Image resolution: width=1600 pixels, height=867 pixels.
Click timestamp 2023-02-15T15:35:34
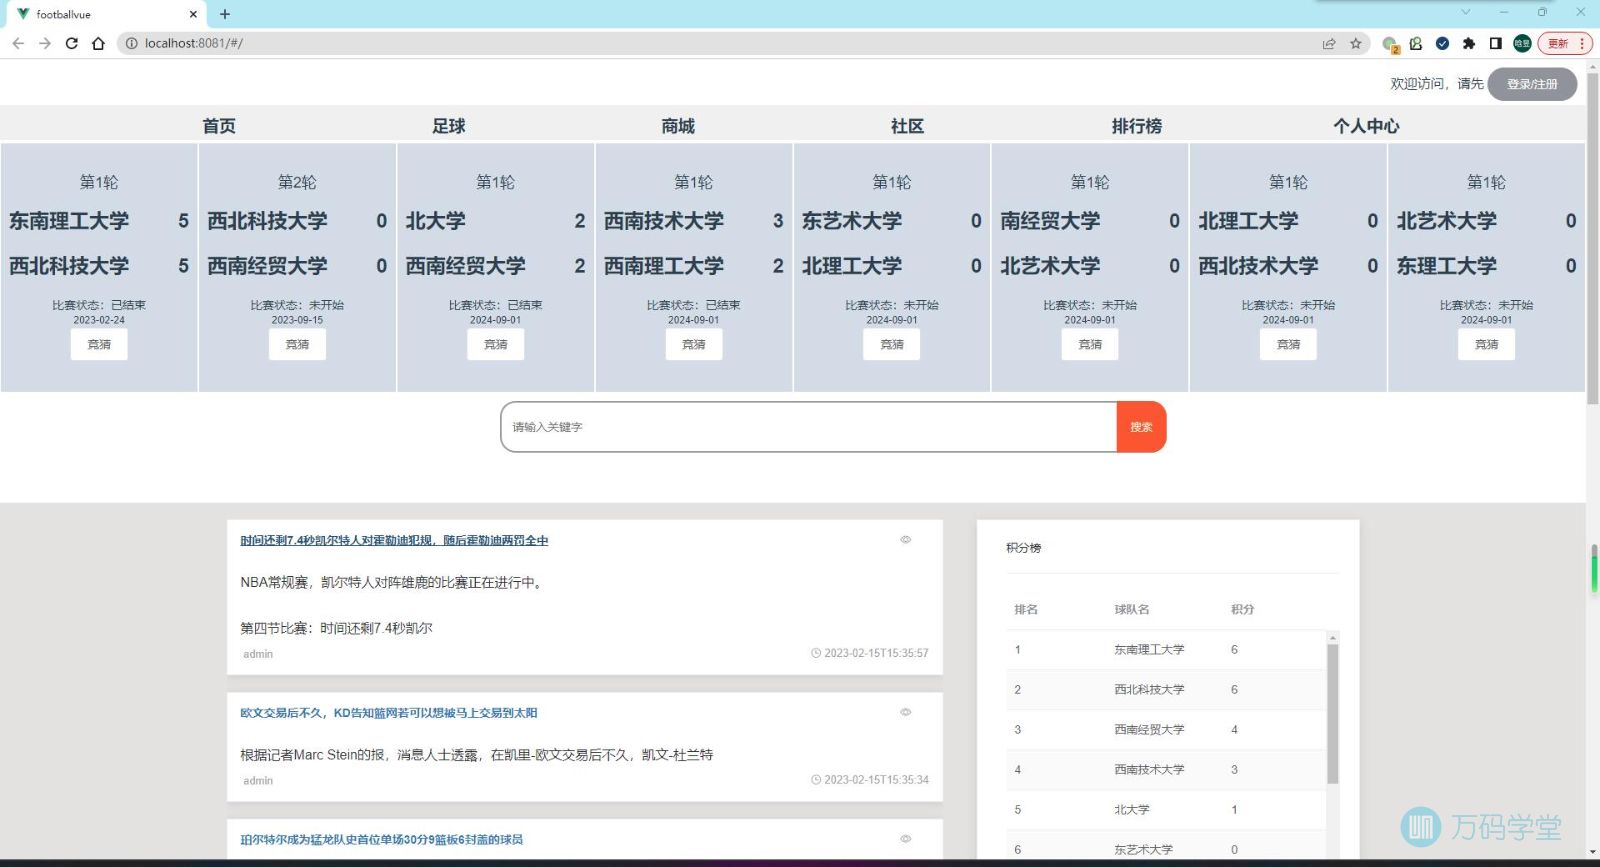point(876,780)
